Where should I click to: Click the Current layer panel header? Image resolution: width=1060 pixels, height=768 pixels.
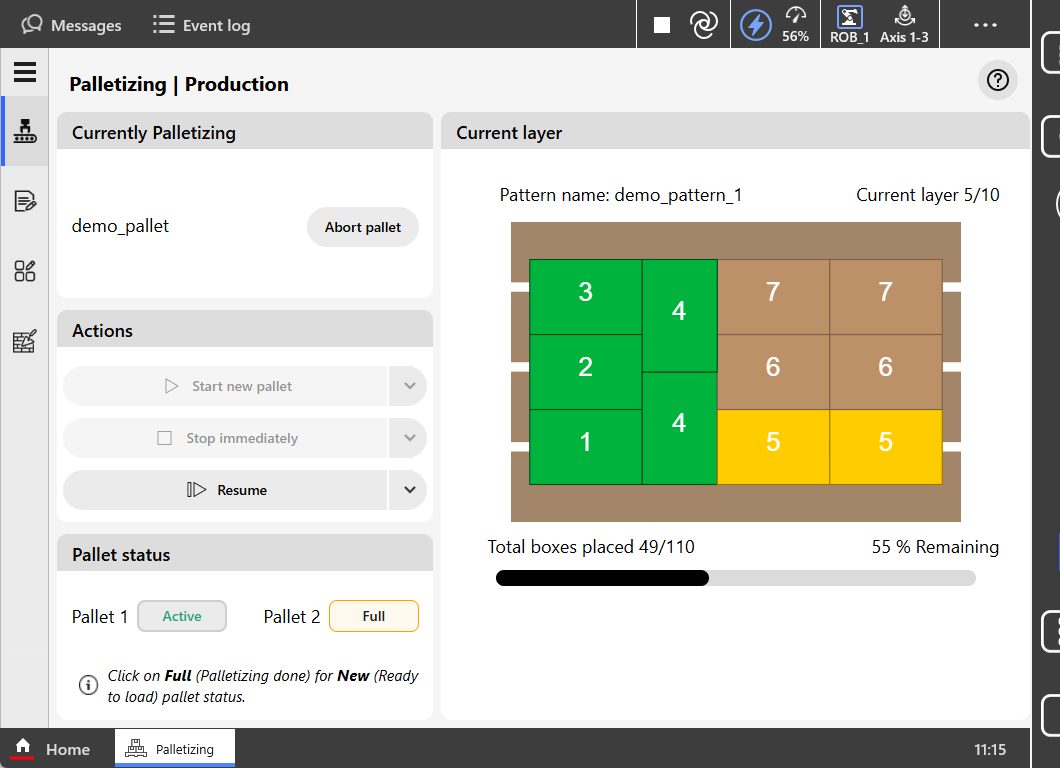[x=736, y=132]
